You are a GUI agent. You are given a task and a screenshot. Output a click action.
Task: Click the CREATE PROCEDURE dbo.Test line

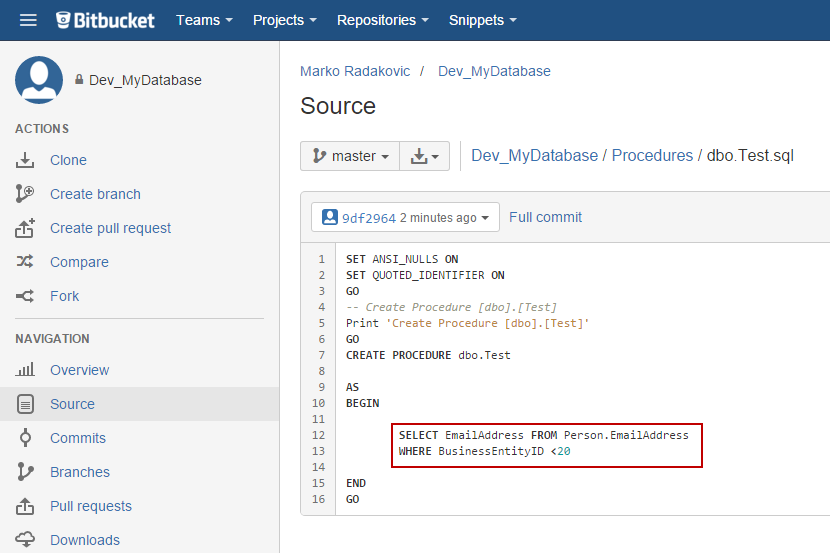(428, 355)
